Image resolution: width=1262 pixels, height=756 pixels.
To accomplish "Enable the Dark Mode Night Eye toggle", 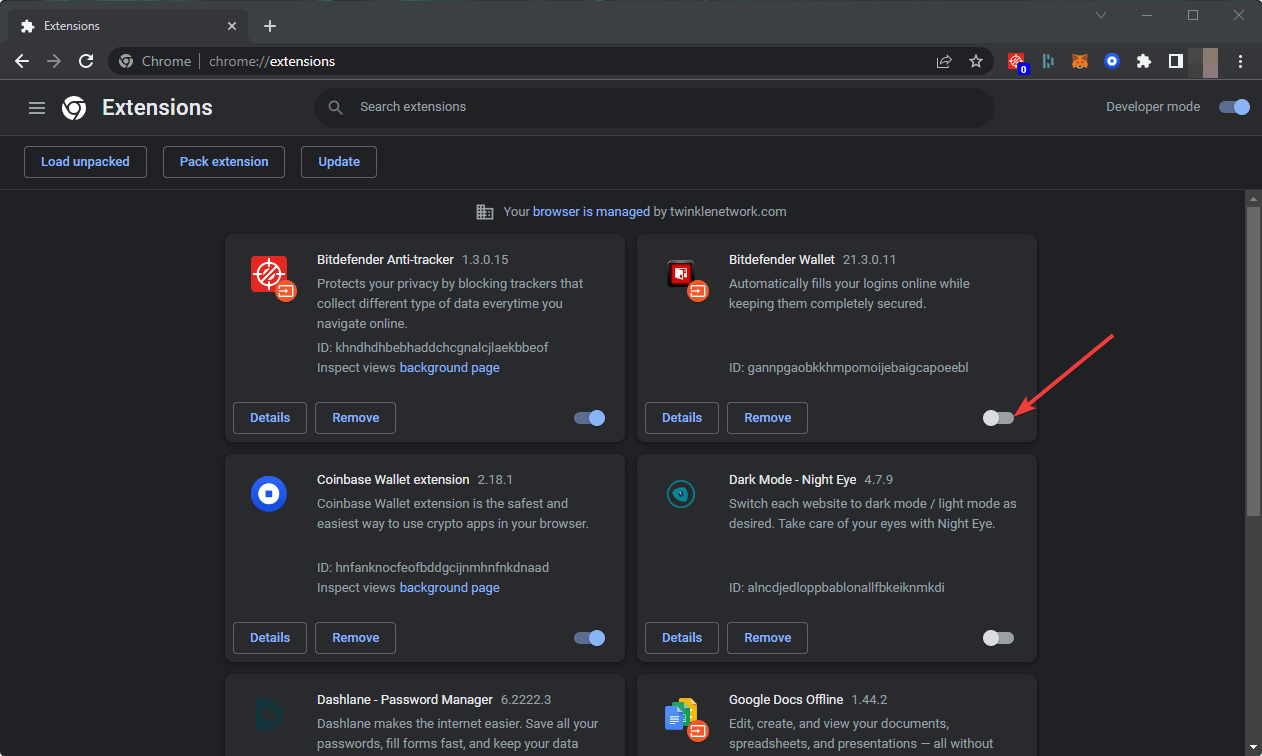I will (x=998, y=638).
